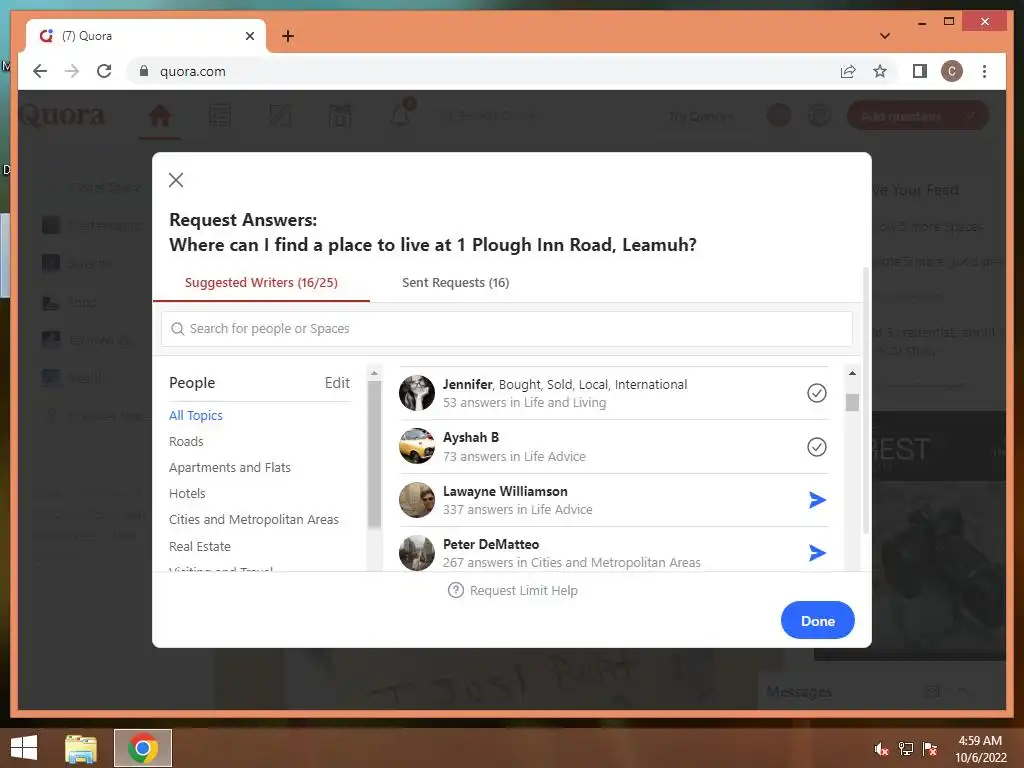Open a new browser tab
Screen dimensions: 1024x768
(288, 36)
